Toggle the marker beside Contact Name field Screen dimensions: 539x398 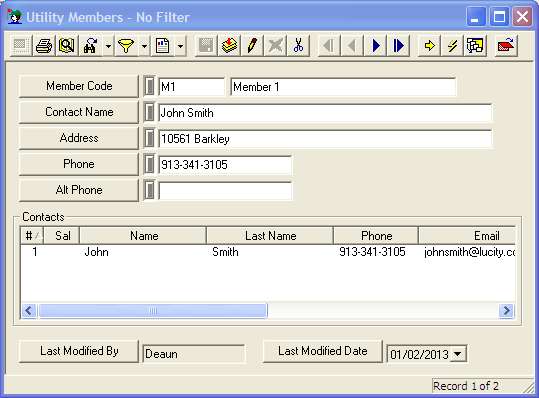coord(150,112)
